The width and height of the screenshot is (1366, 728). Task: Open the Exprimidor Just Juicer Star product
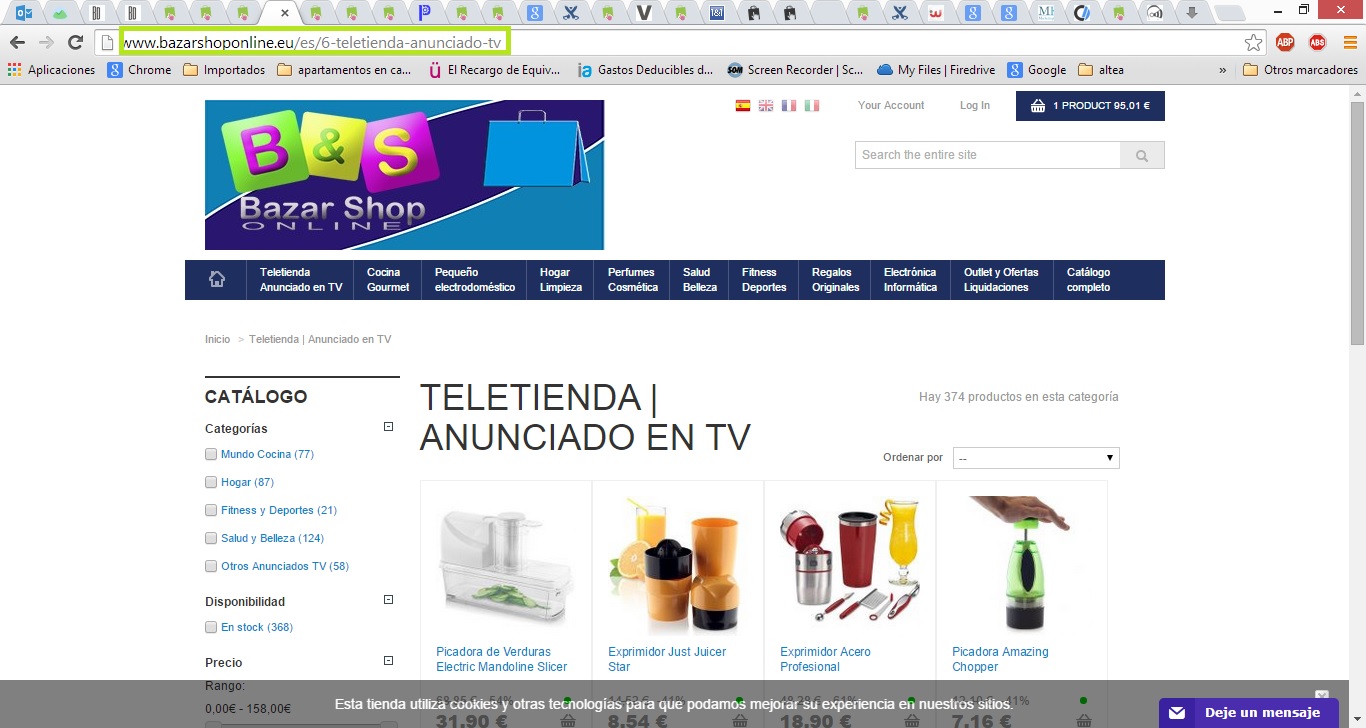[x=667, y=659]
